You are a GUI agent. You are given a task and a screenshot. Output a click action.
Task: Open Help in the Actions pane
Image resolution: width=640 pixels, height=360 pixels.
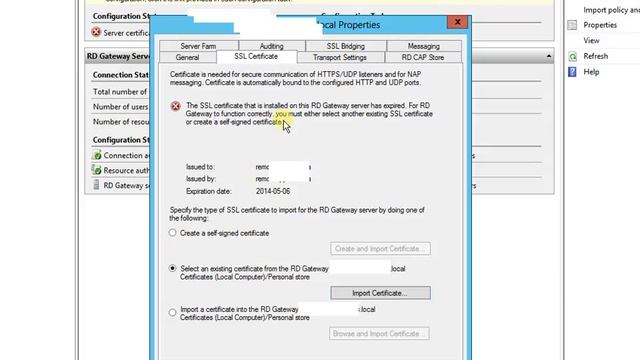coord(591,72)
